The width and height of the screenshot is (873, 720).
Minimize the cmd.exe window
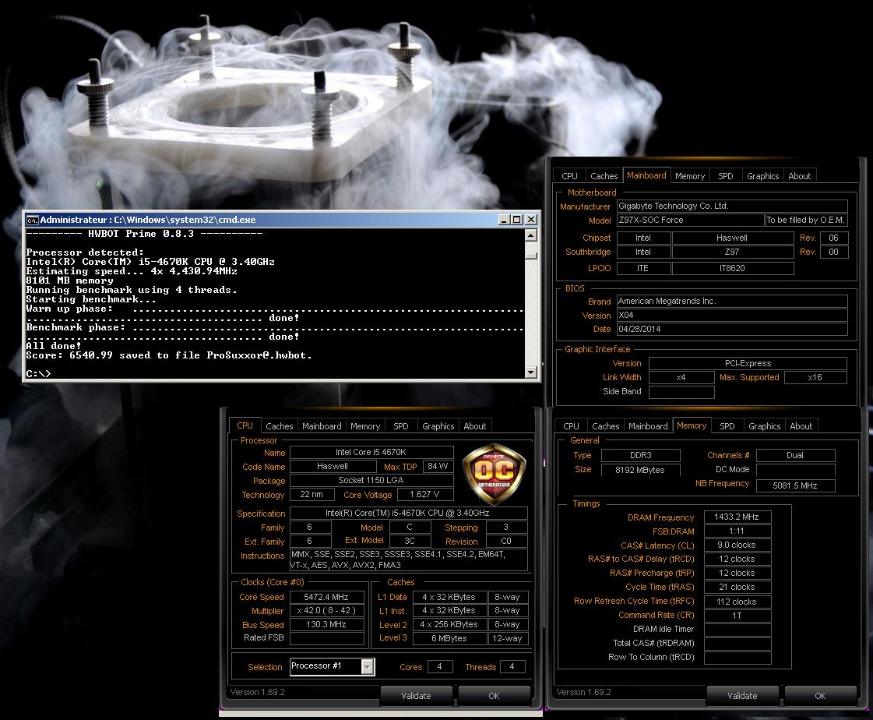point(503,220)
